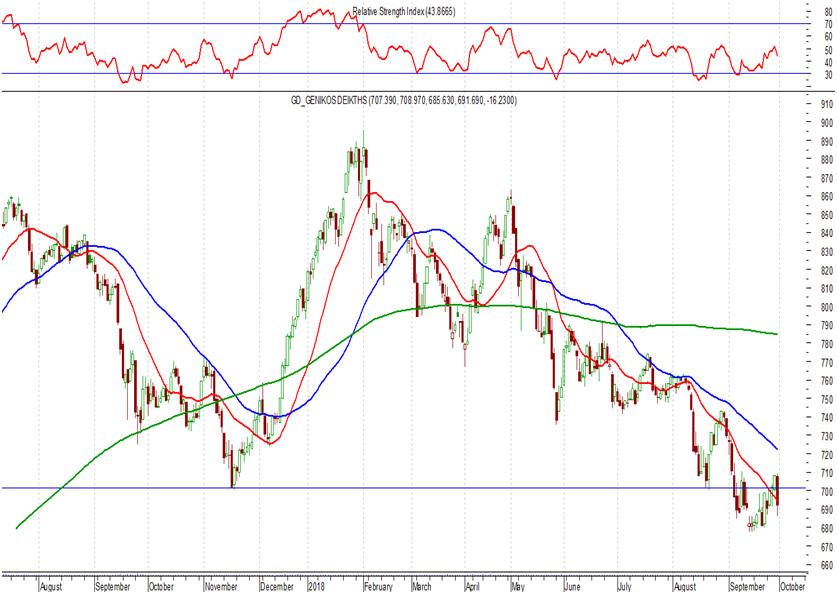
Task: Click the November label on the time axis
Action: pyautogui.click(x=221, y=586)
